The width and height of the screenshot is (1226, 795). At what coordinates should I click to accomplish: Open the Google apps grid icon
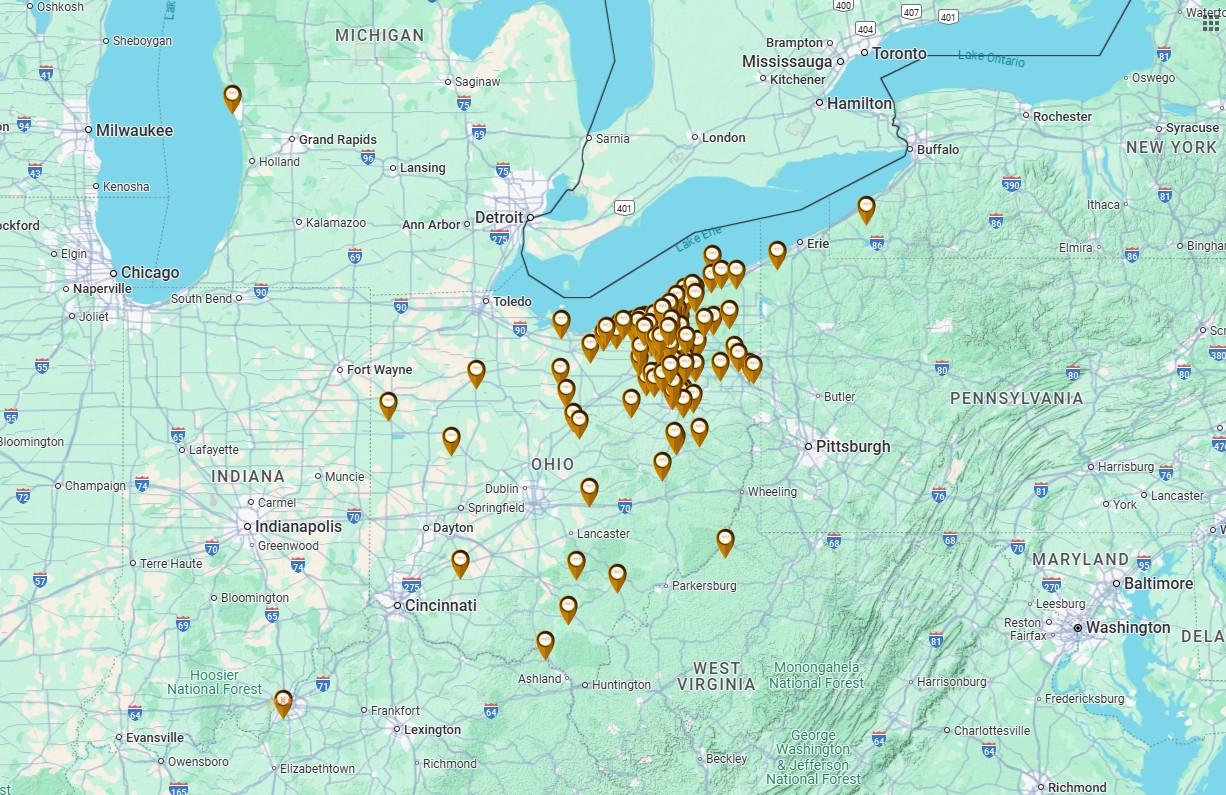[x=1211, y=23]
